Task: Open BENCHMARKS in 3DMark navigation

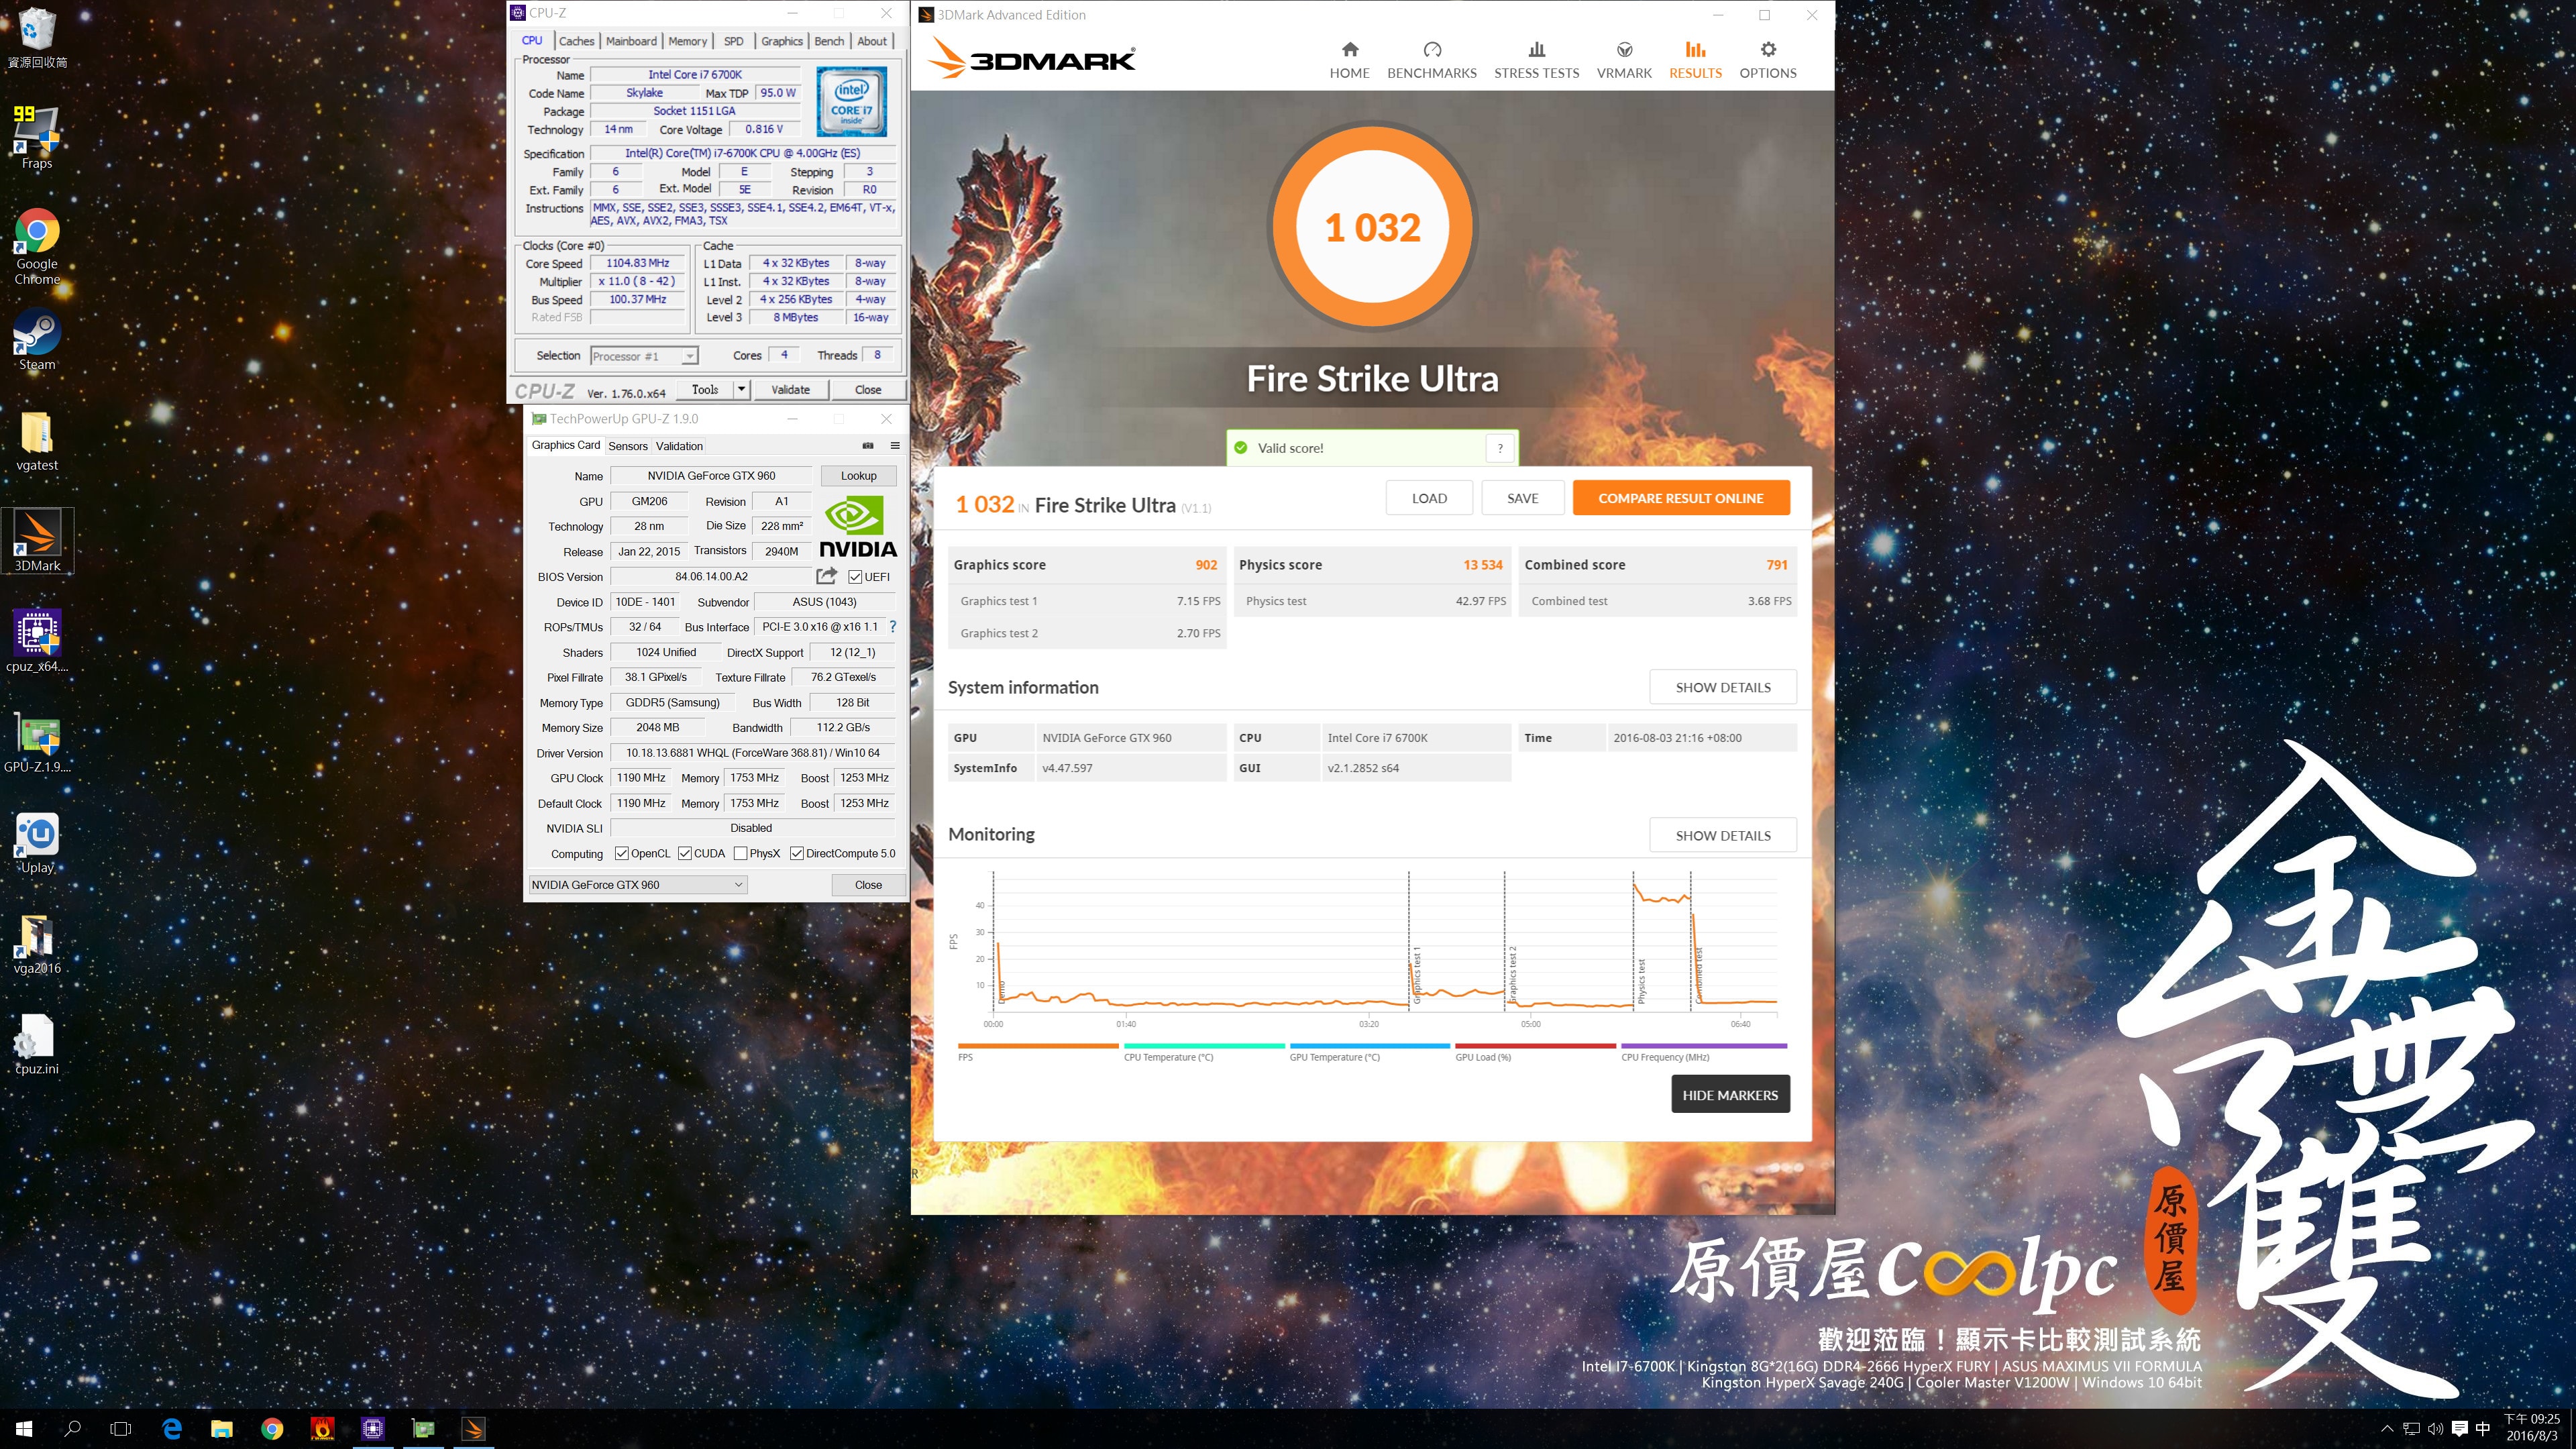Action: pos(1431,60)
